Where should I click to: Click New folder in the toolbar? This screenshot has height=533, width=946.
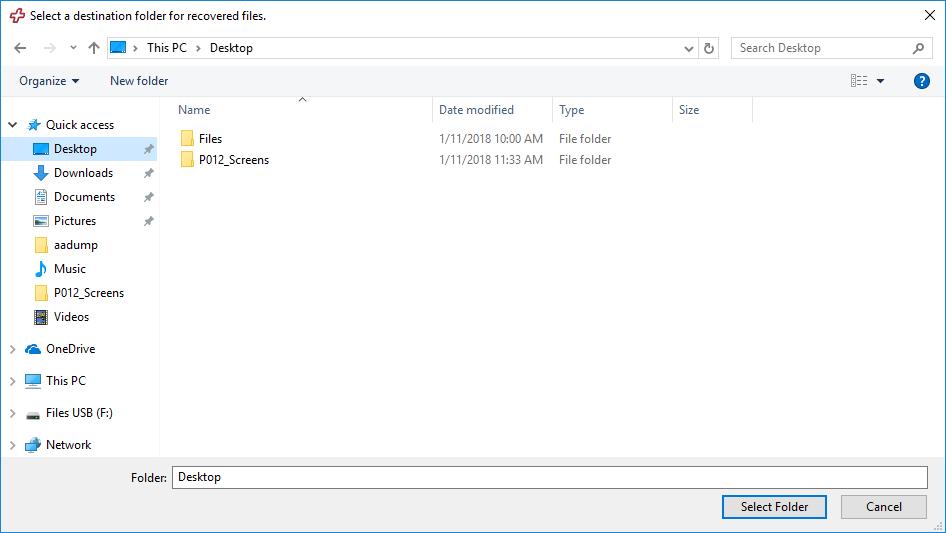(139, 81)
